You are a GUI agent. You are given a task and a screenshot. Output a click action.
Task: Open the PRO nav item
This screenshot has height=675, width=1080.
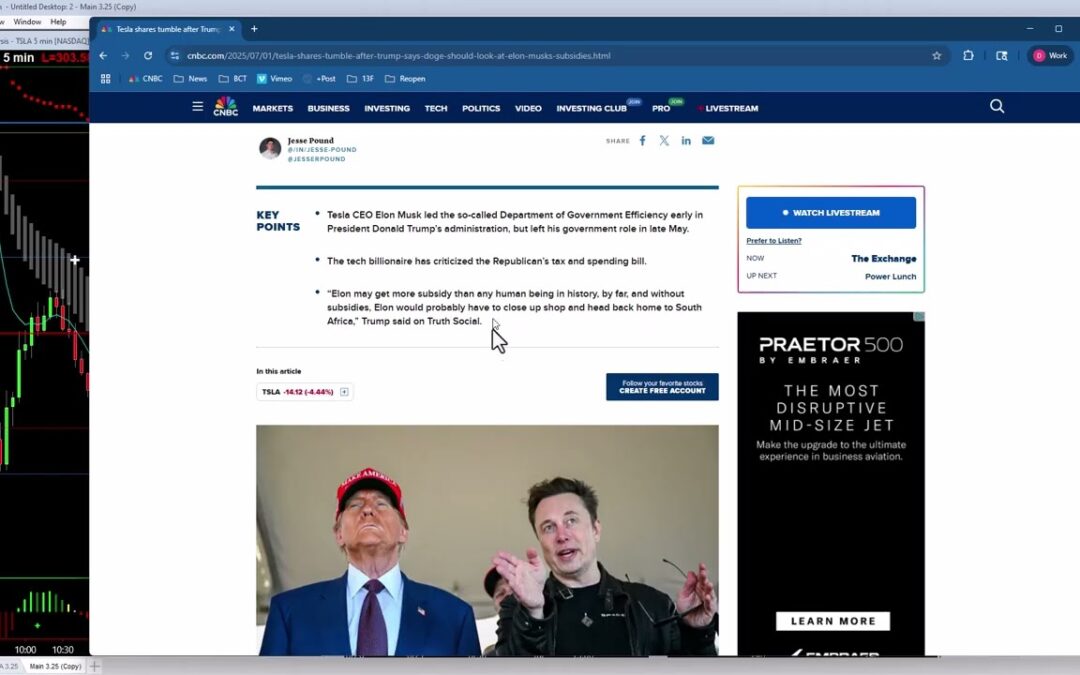(x=661, y=108)
